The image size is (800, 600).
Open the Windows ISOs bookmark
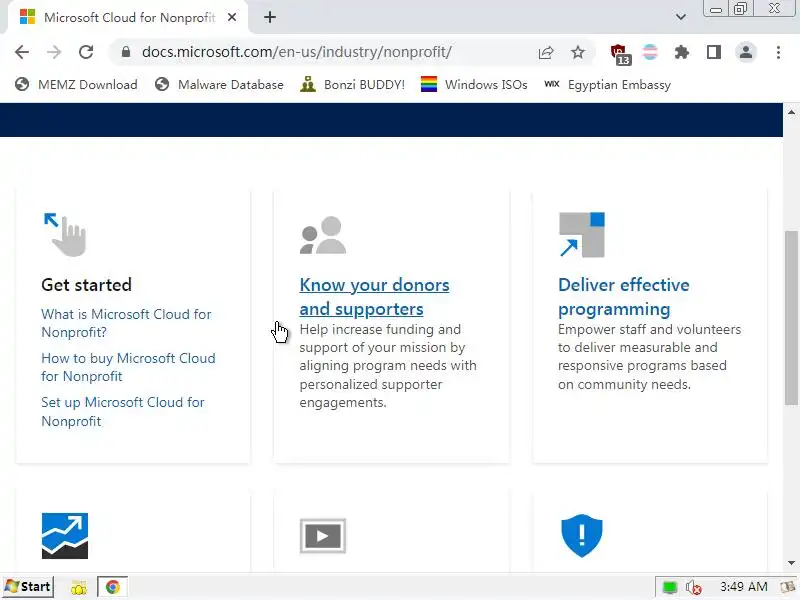(474, 85)
